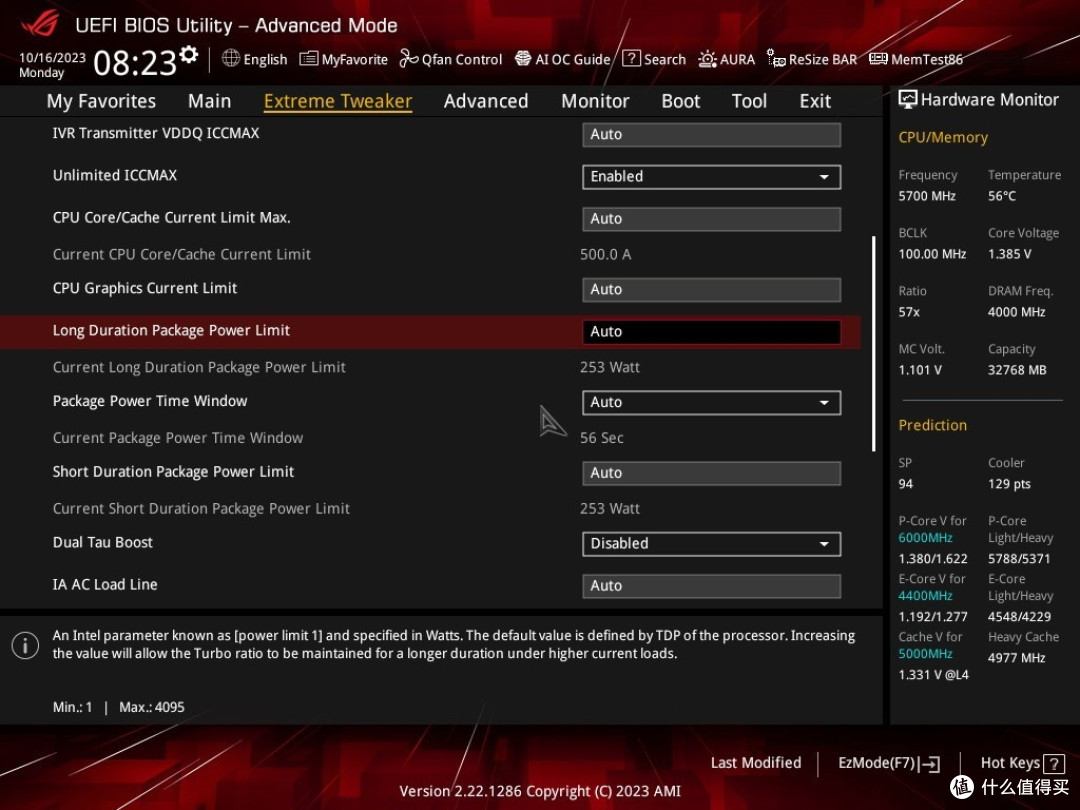Click the EzMode exit arrow icon
The height and width of the screenshot is (810, 1080).
[x=929, y=763]
